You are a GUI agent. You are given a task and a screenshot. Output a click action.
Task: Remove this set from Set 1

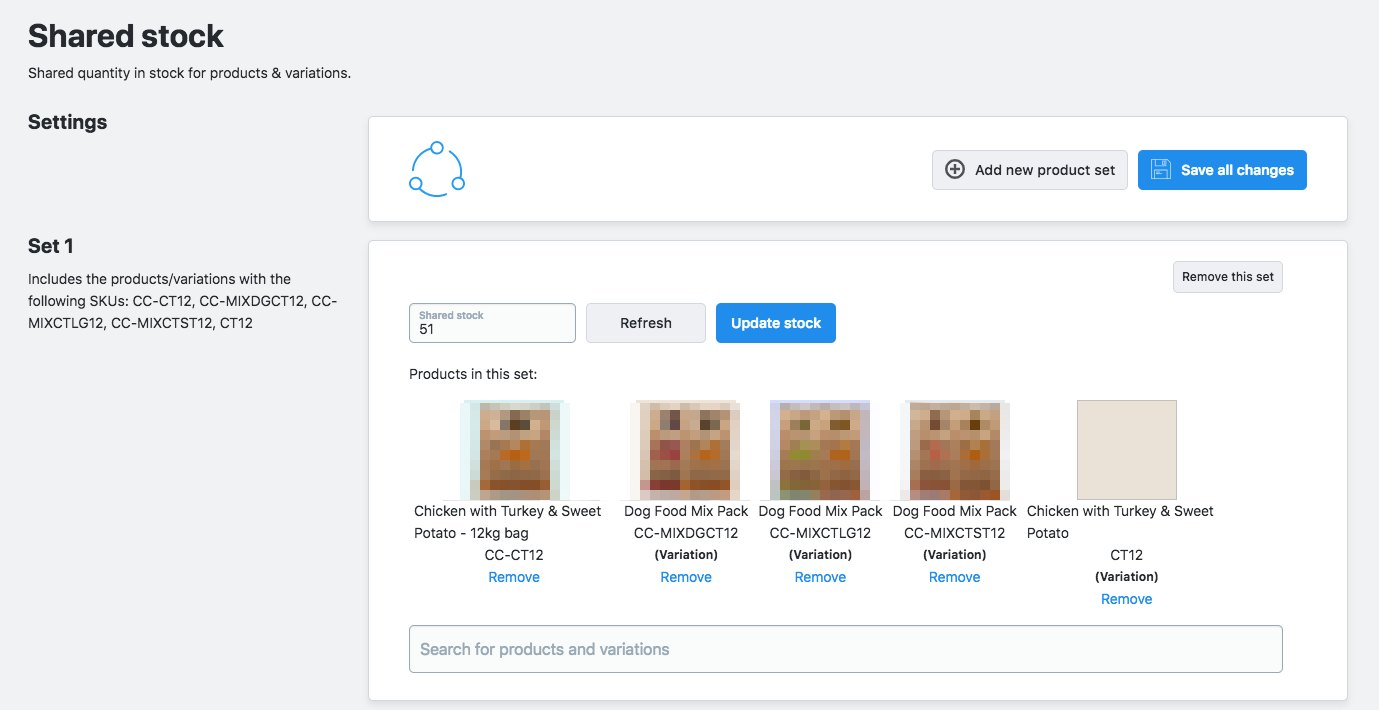point(1228,277)
